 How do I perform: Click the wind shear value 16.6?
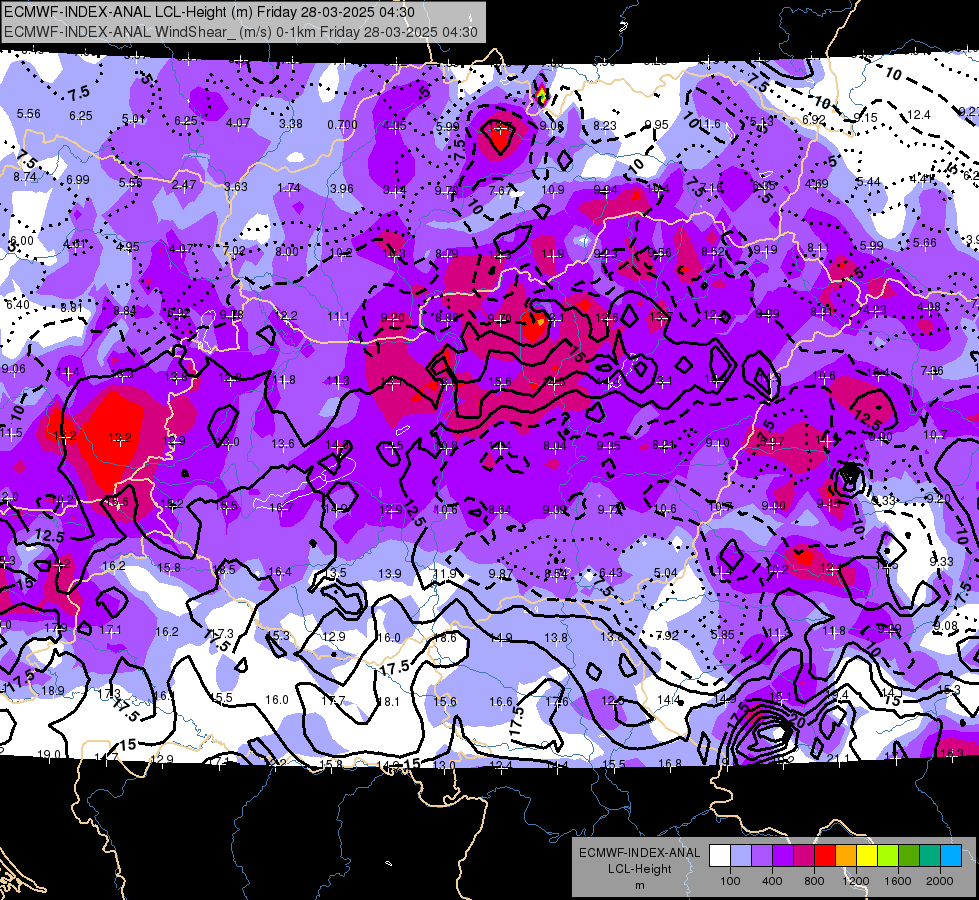point(501,702)
